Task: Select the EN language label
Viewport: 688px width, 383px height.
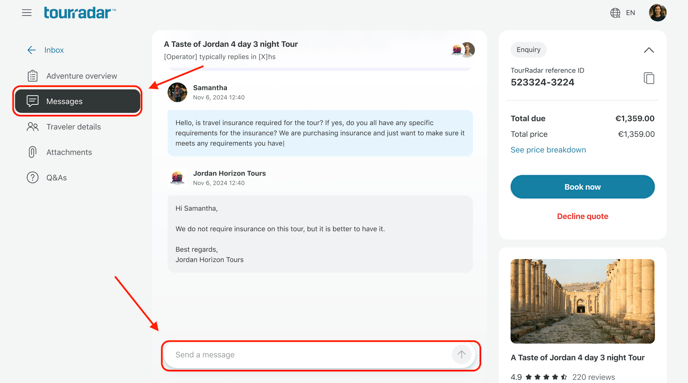Action: [x=631, y=13]
